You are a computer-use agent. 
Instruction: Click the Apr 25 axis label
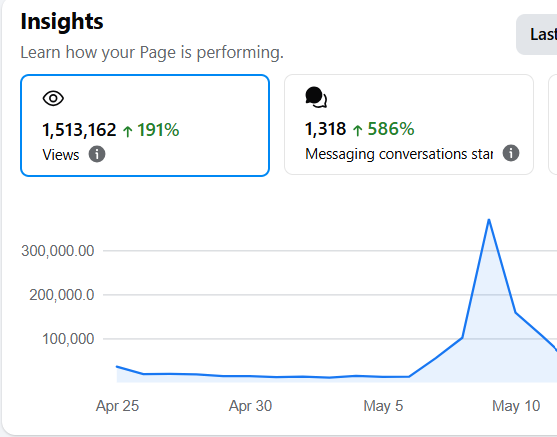coord(117,406)
